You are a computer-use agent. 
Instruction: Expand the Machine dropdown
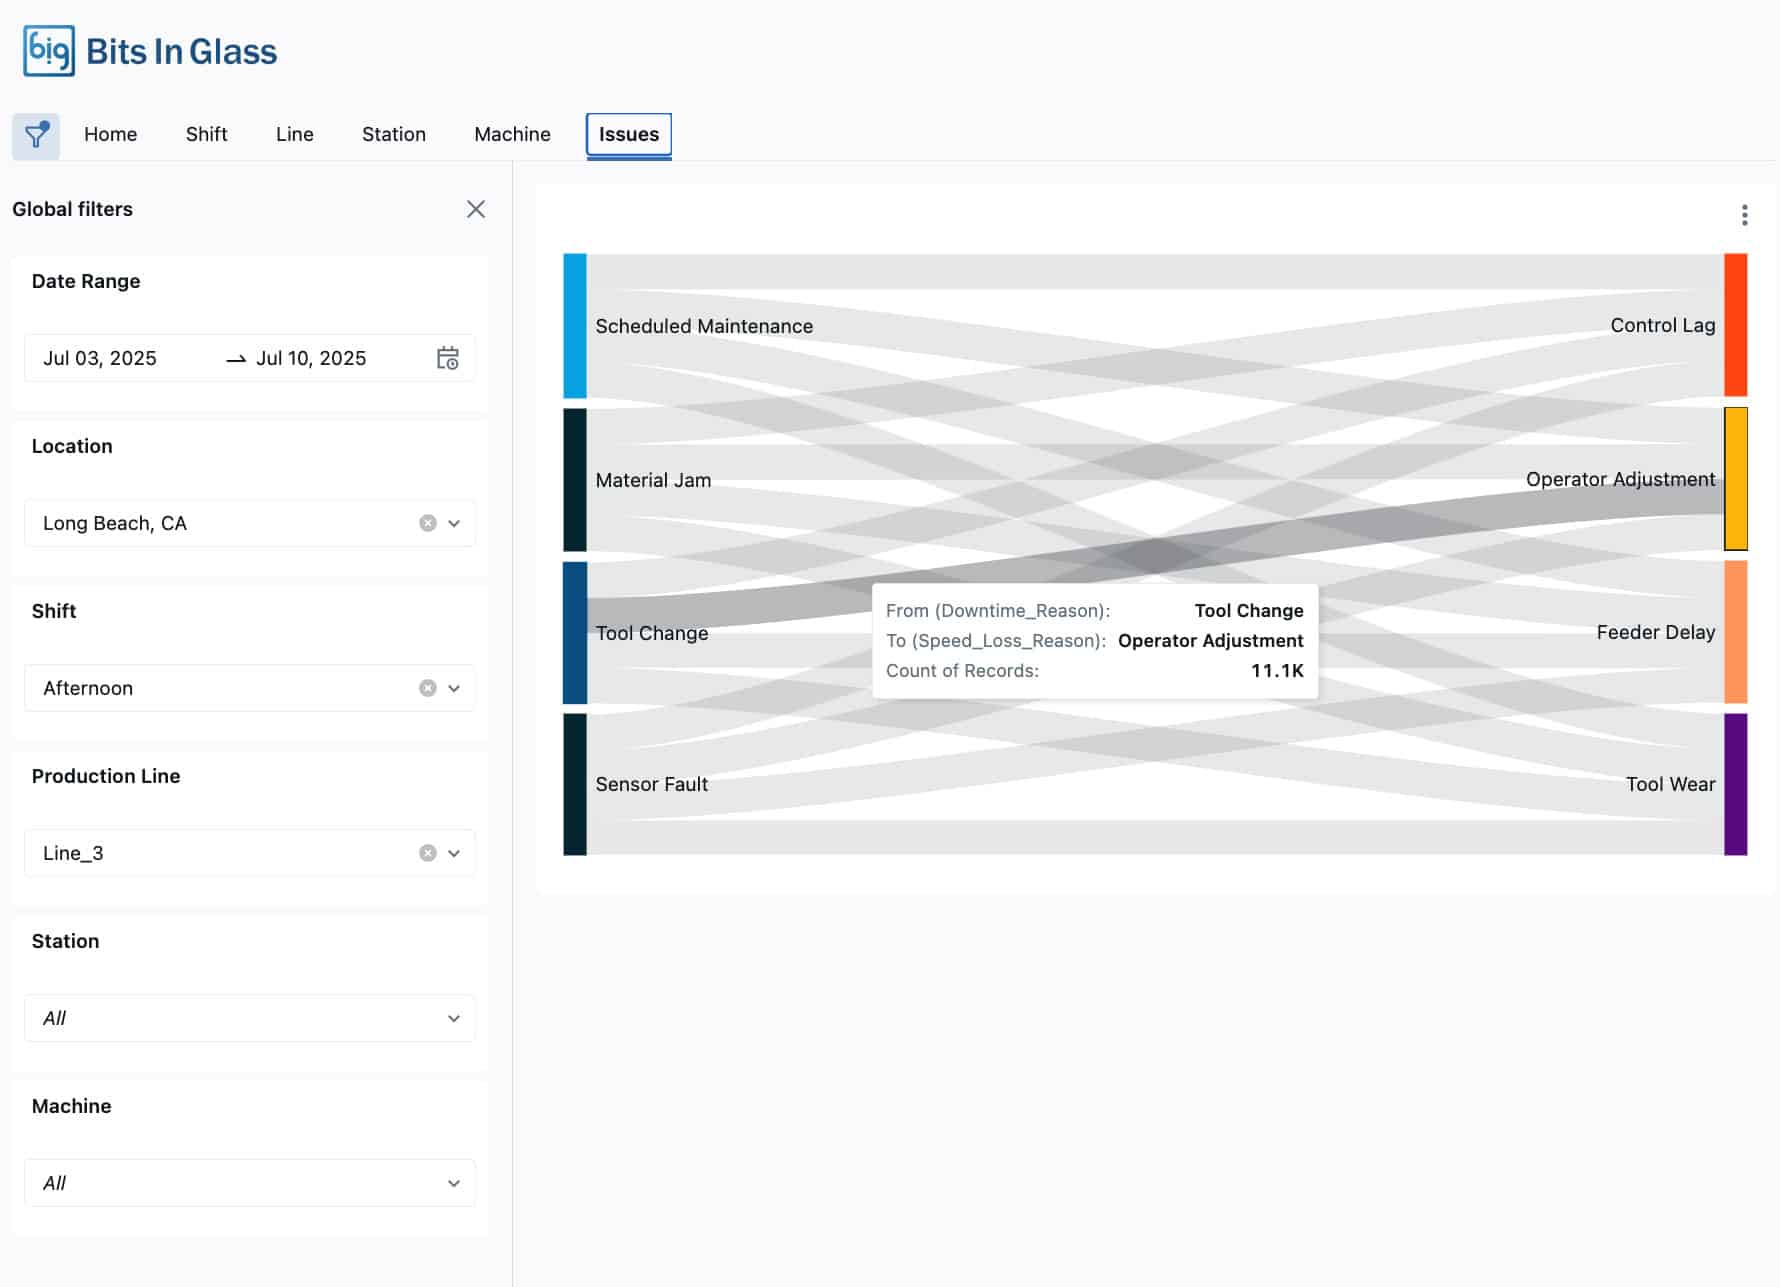454,1183
